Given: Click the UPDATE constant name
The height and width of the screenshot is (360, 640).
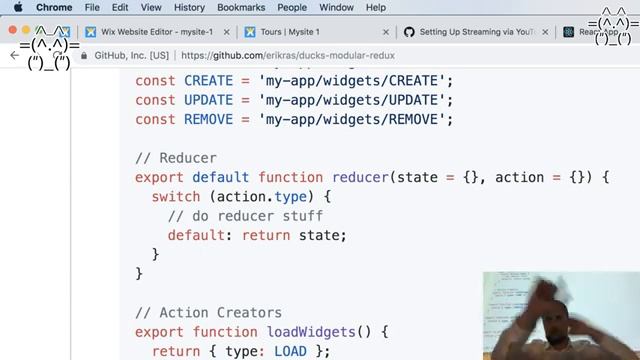Looking at the screenshot, I should [208, 100].
